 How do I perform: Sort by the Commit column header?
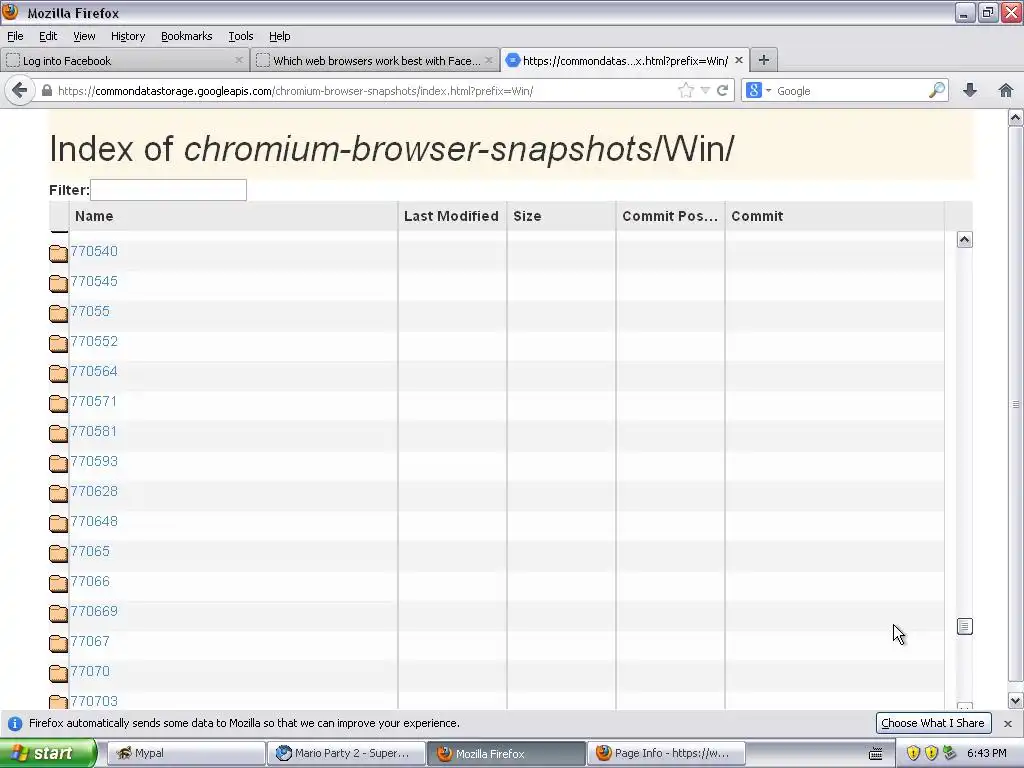[834, 216]
